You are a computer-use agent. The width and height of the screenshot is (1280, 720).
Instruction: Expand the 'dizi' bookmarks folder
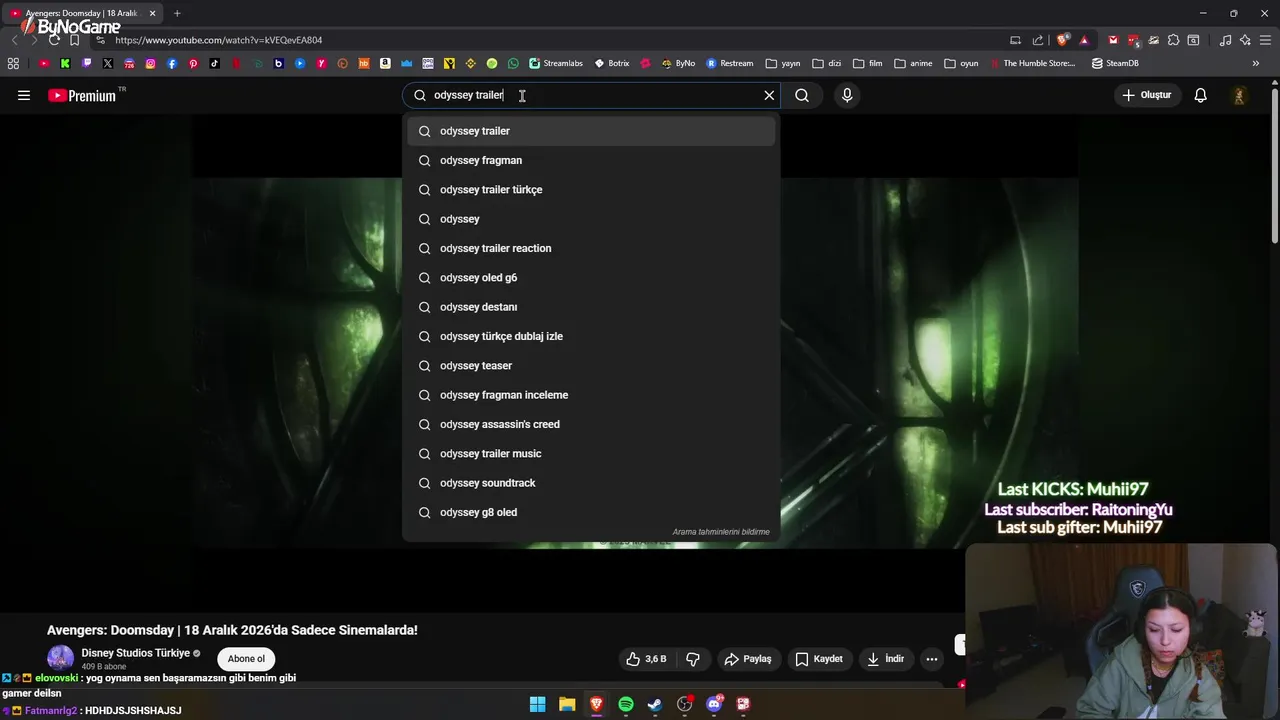[x=827, y=63]
